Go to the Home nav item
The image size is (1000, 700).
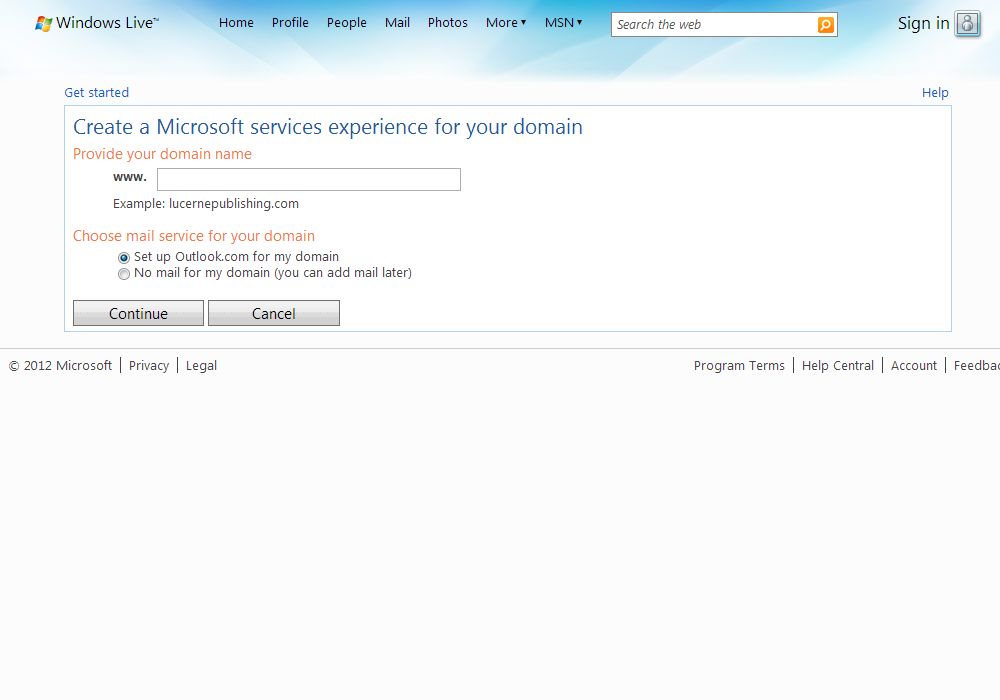pos(236,23)
